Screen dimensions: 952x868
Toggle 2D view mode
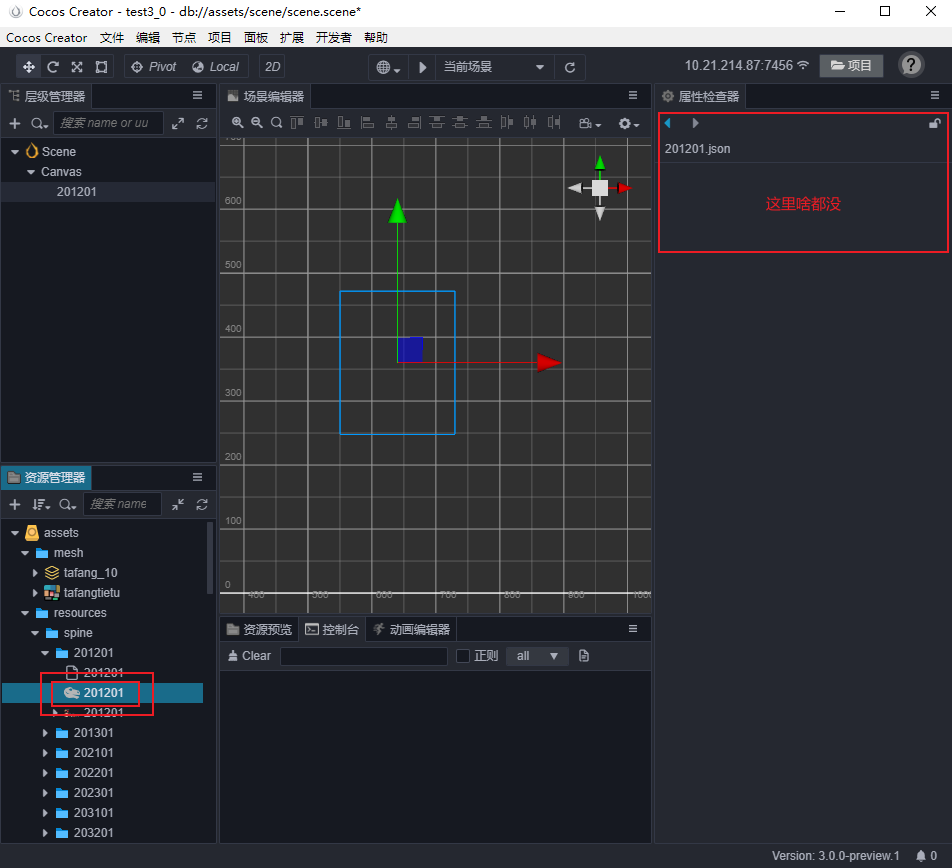point(273,67)
